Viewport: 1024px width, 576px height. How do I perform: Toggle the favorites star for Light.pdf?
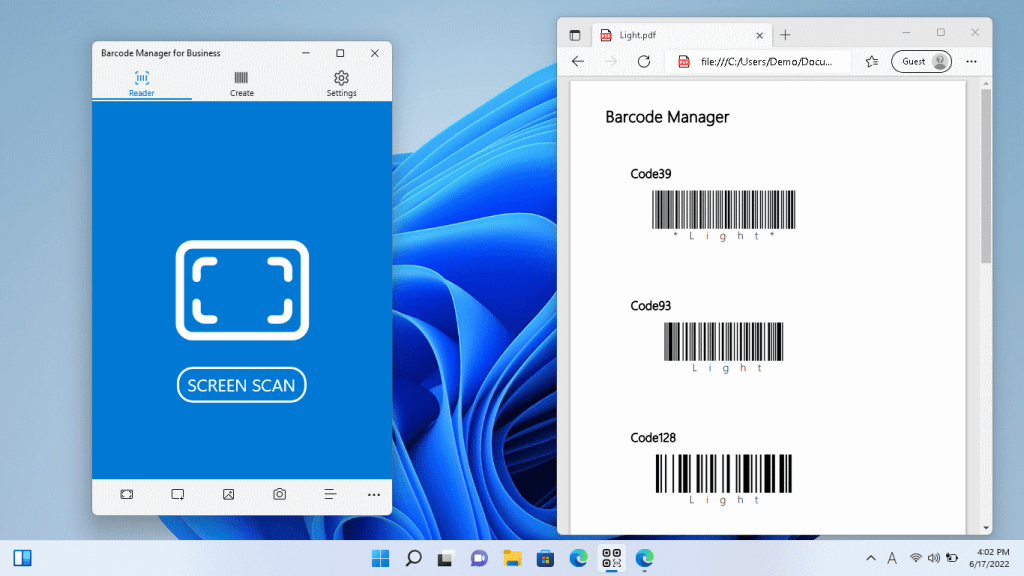[x=872, y=61]
